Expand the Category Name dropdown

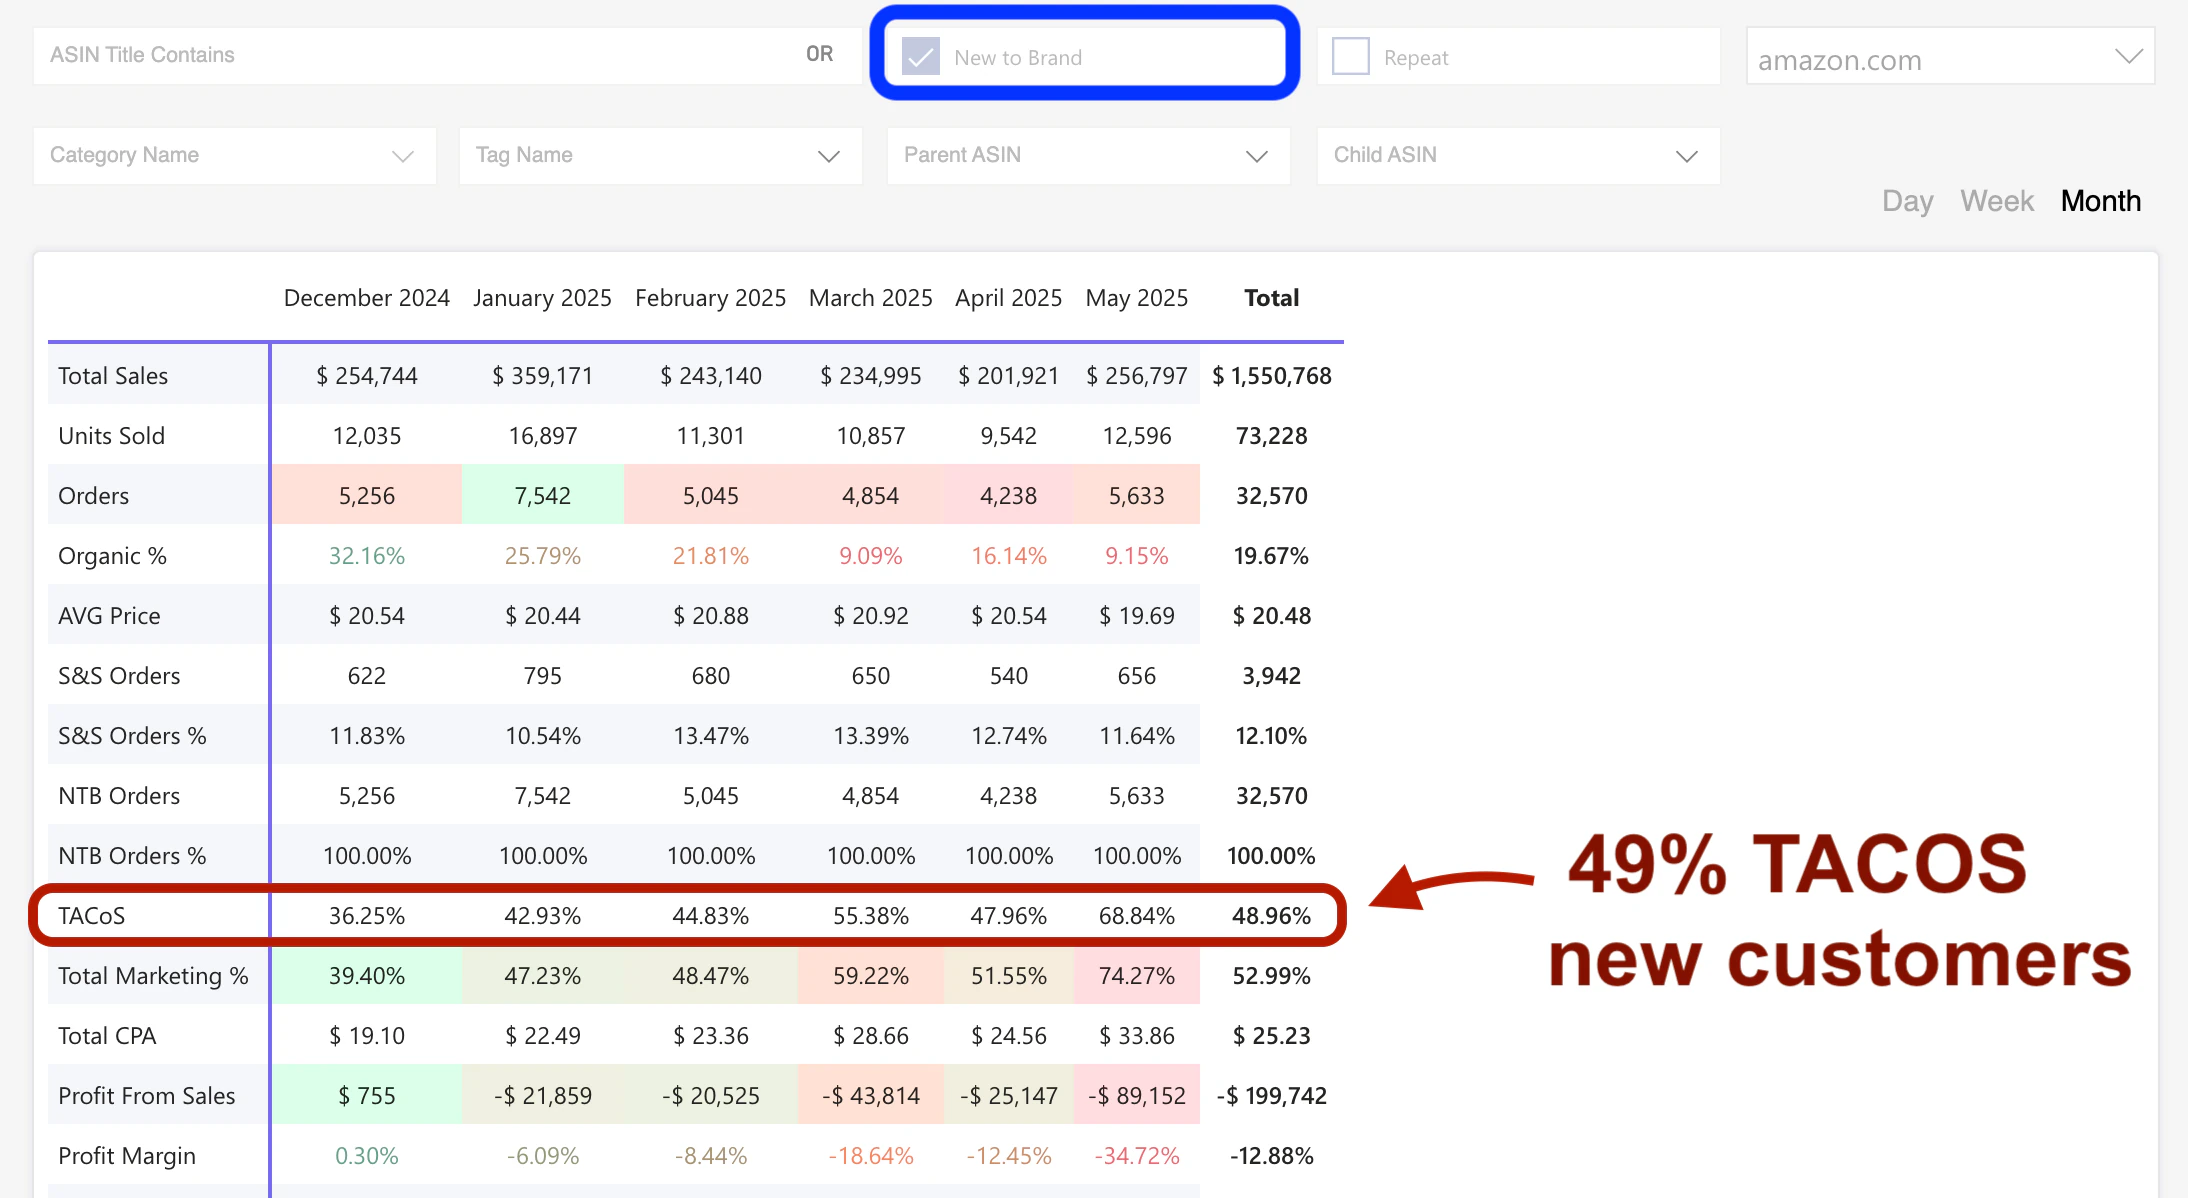[235, 155]
